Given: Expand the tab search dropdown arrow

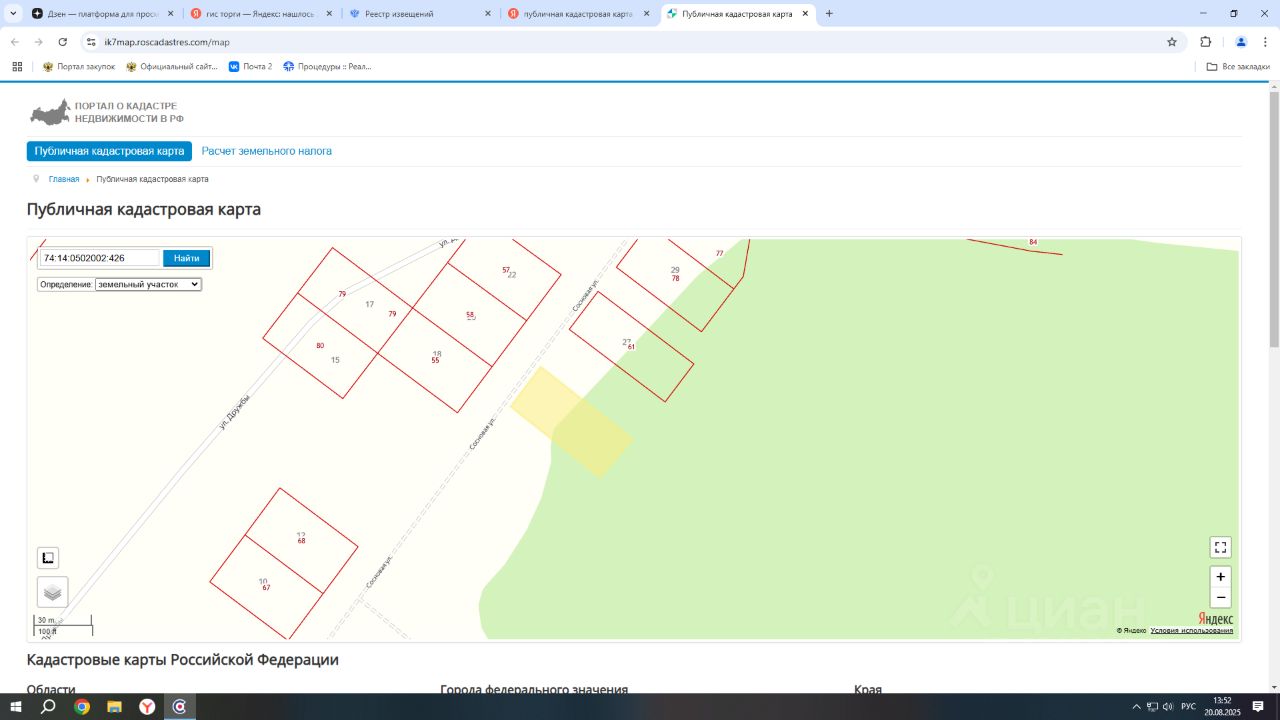Looking at the screenshot, I should click(13, 14).
